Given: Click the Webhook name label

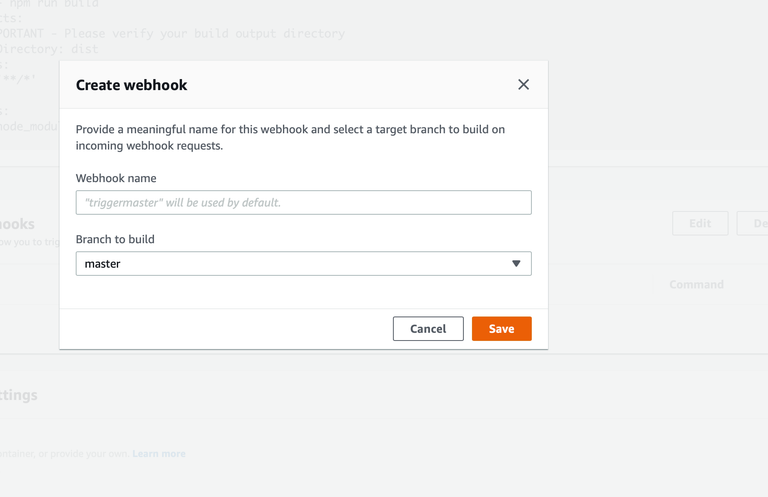Looking at the screenshot, I should (116, 178).
